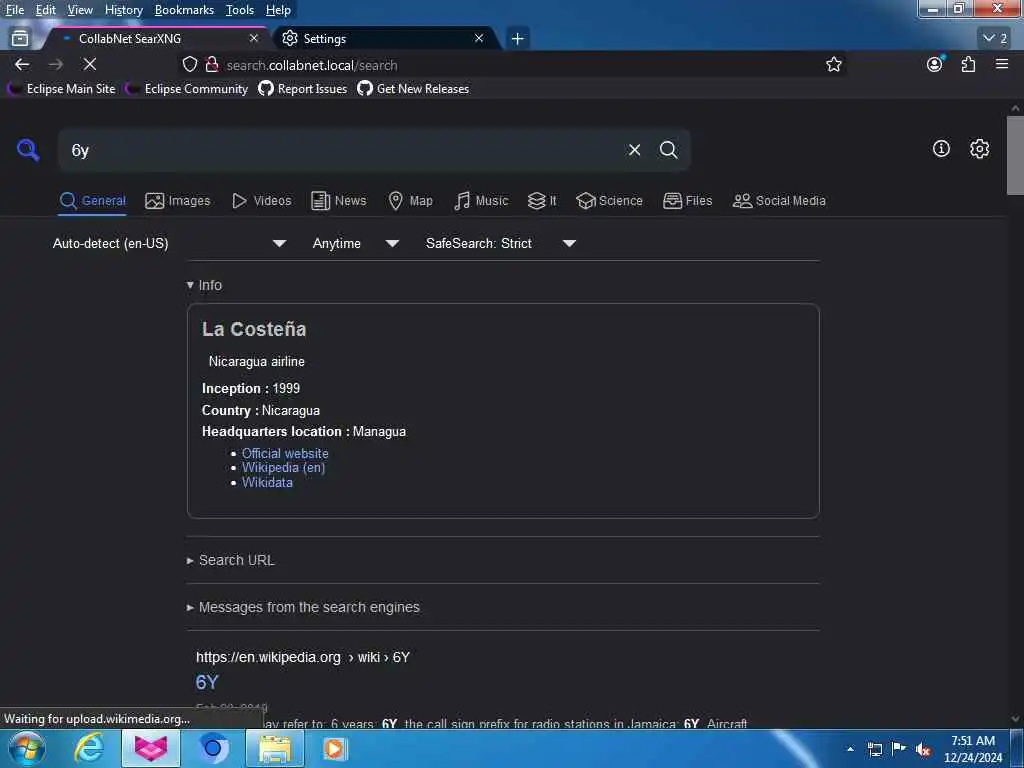Click the taskbar clock and date

[972, 749]
